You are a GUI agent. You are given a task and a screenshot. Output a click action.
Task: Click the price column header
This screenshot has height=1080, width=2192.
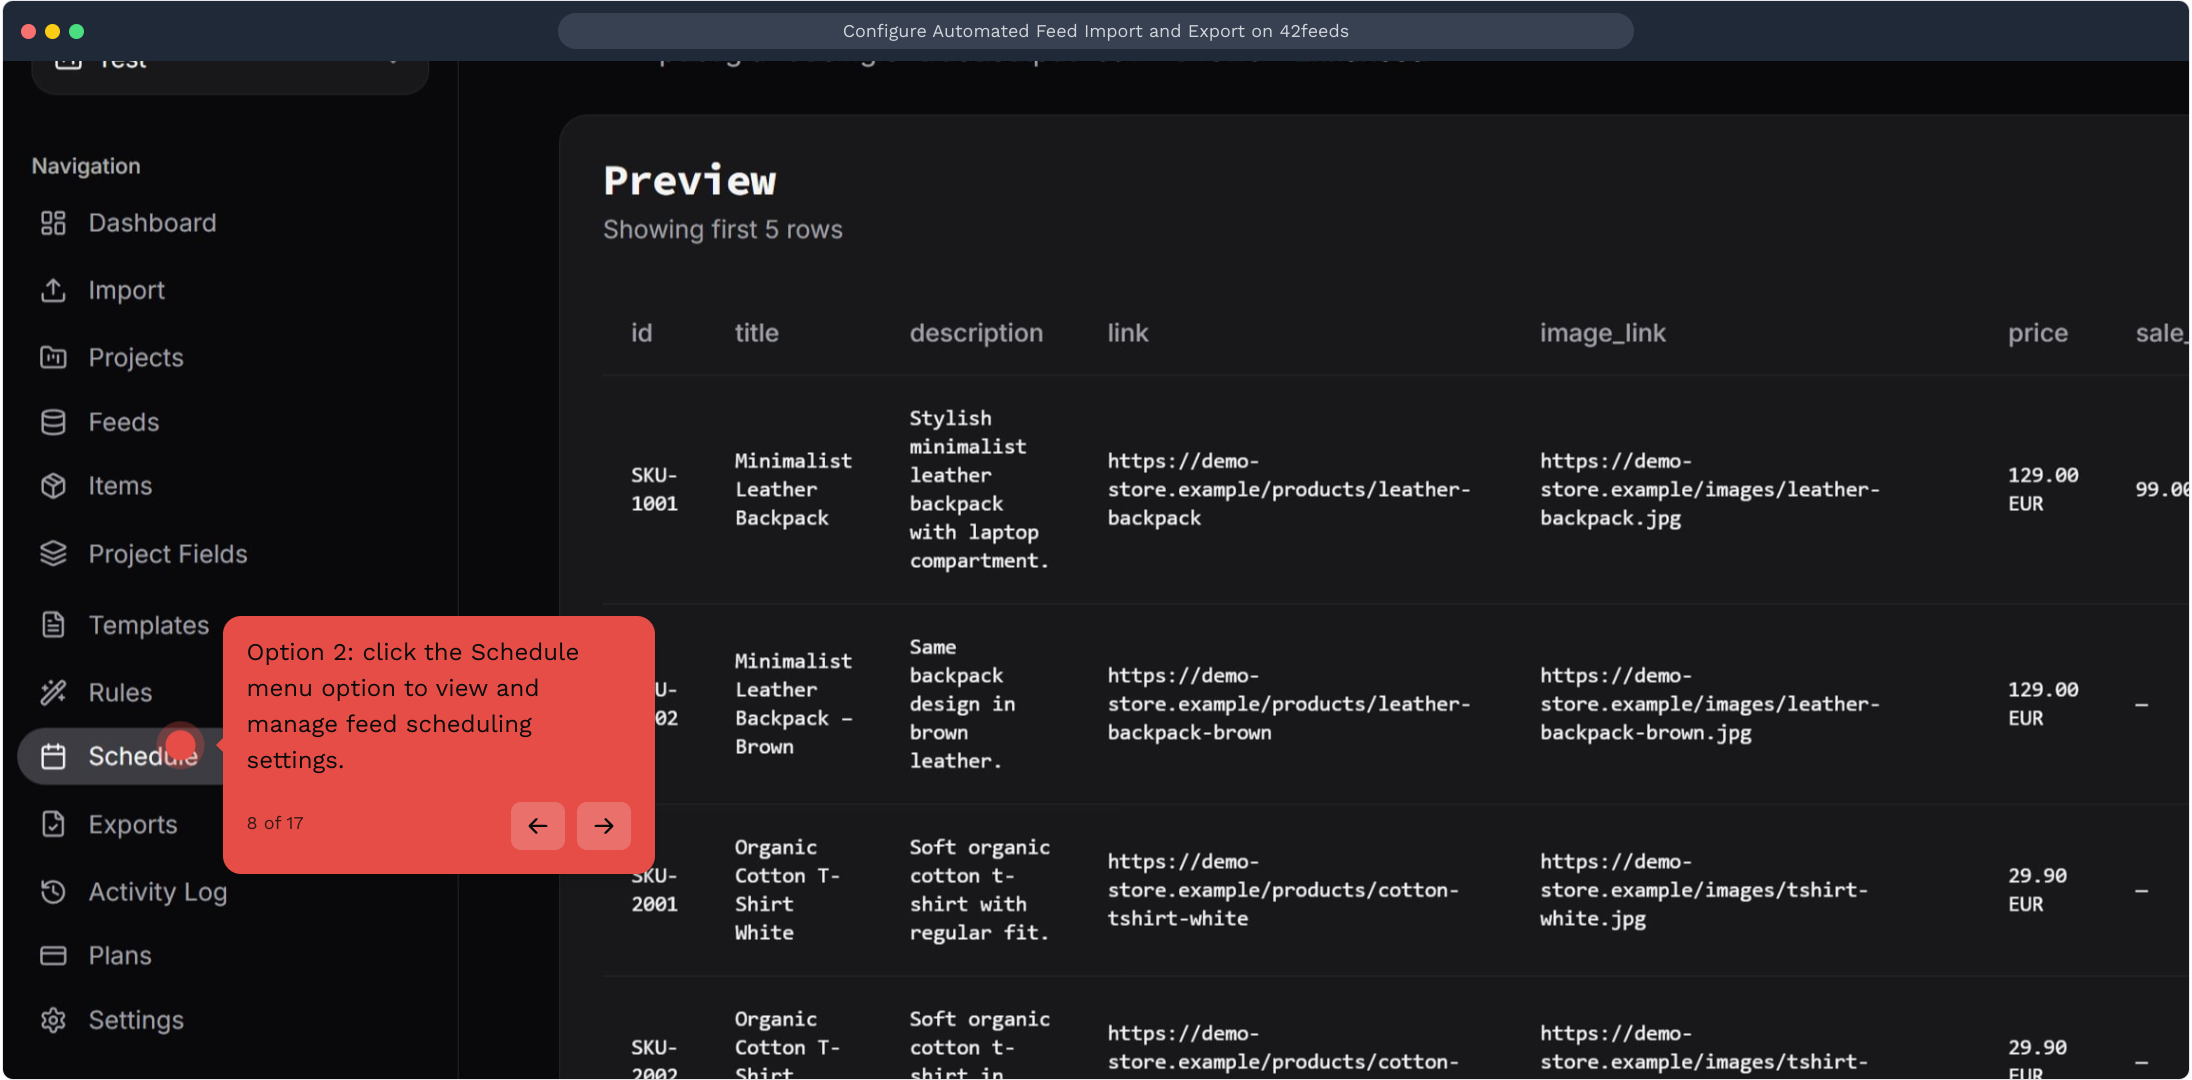pyautogui.click(x=2037, y=333)
